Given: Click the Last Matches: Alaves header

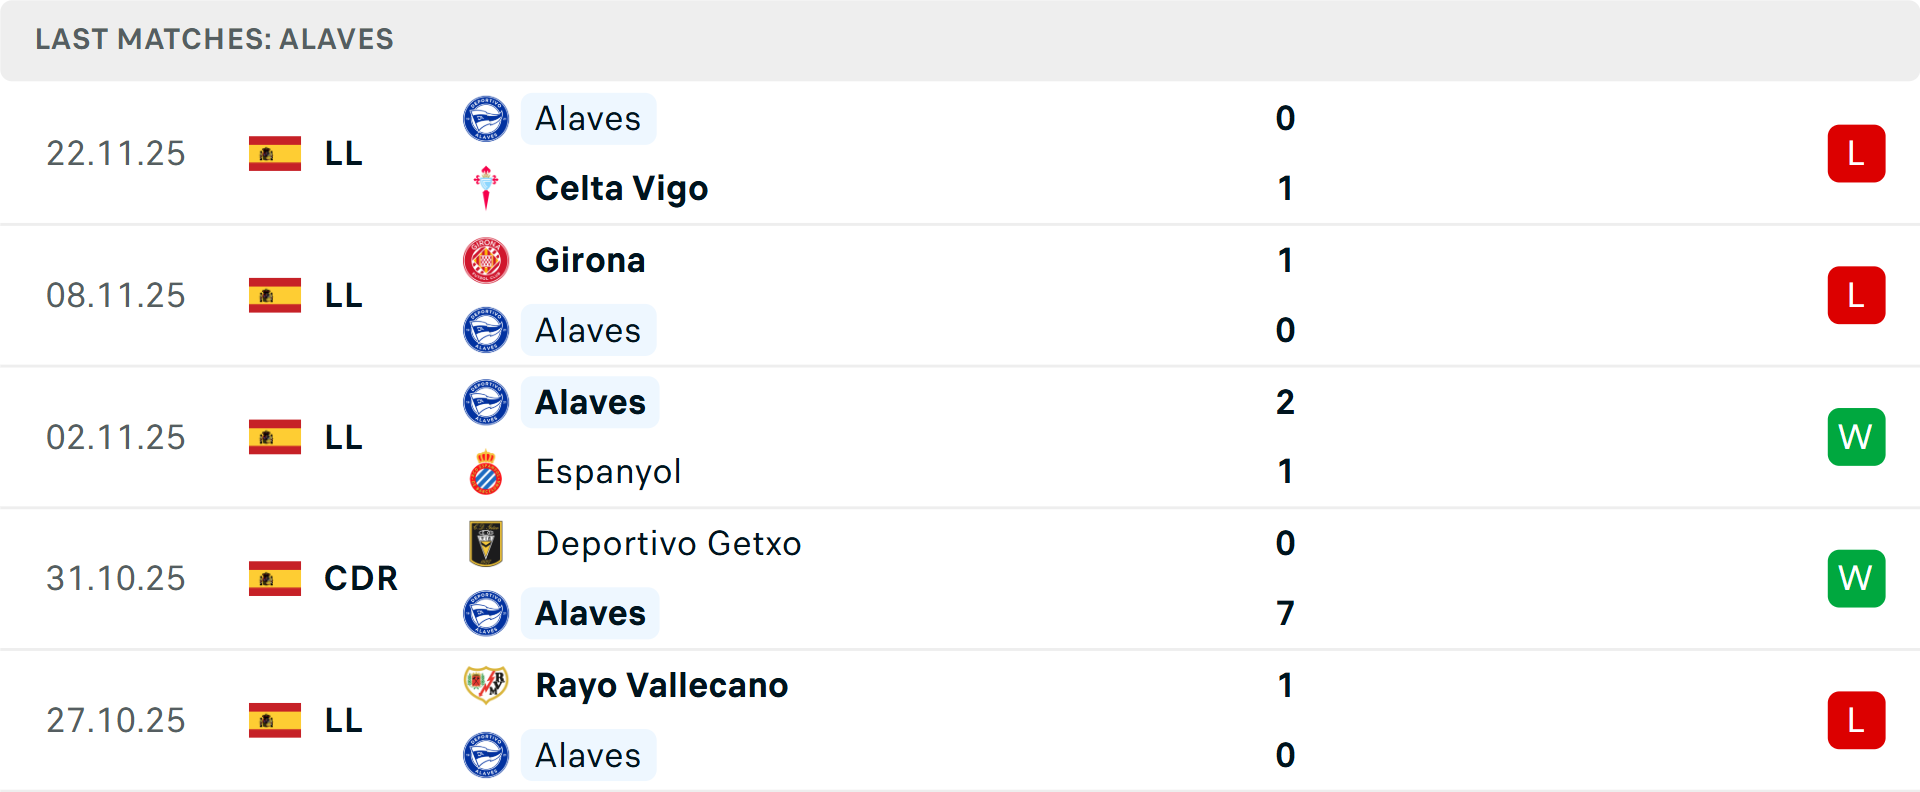Looking at the screenshot, I should tap(214, 39).
